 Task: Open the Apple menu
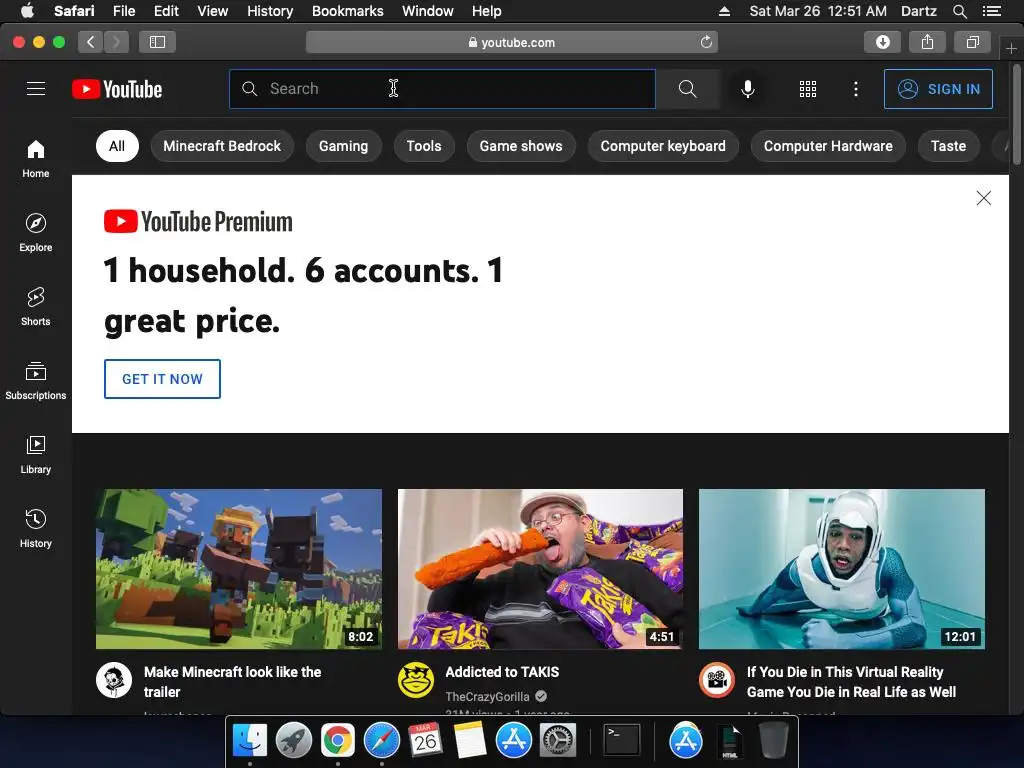click(x=27, y=11)
